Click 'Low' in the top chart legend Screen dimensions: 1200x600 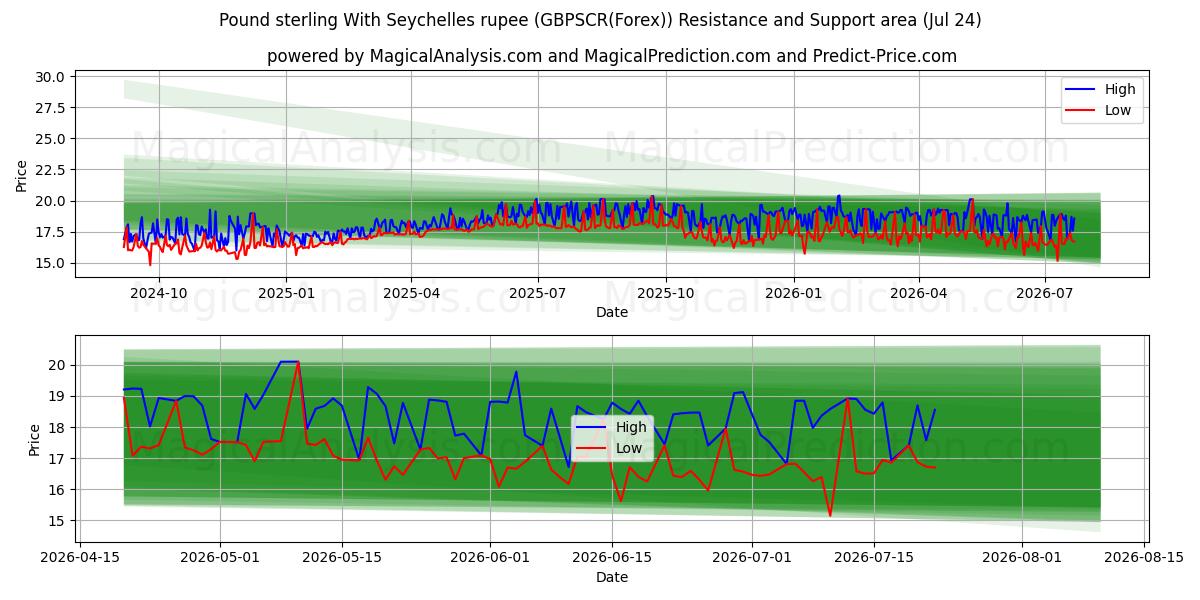pos(1118,110)
